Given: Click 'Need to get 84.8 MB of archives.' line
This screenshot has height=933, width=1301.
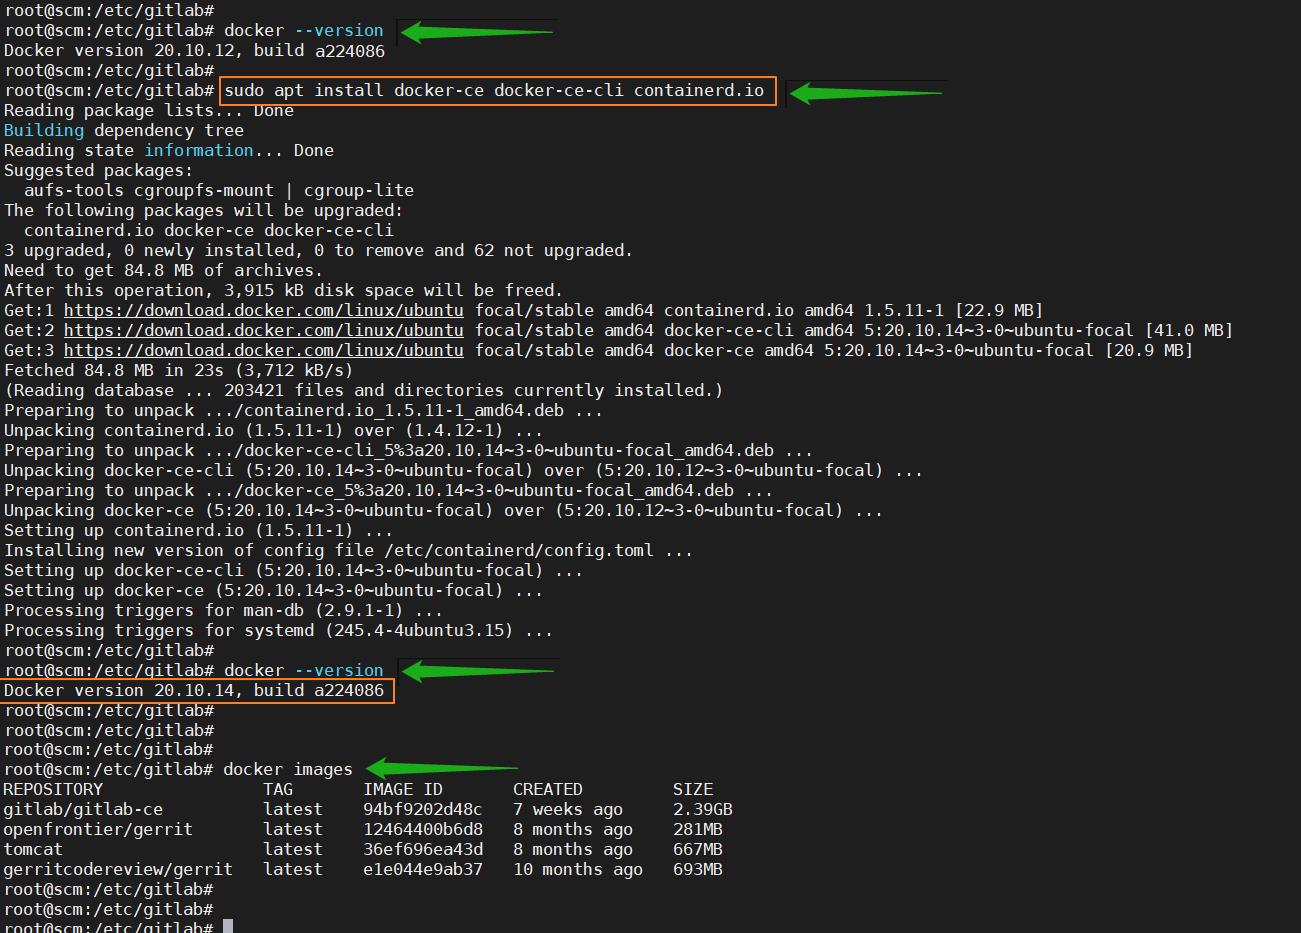Looking at the screenshot, I should tap(164, 270).
